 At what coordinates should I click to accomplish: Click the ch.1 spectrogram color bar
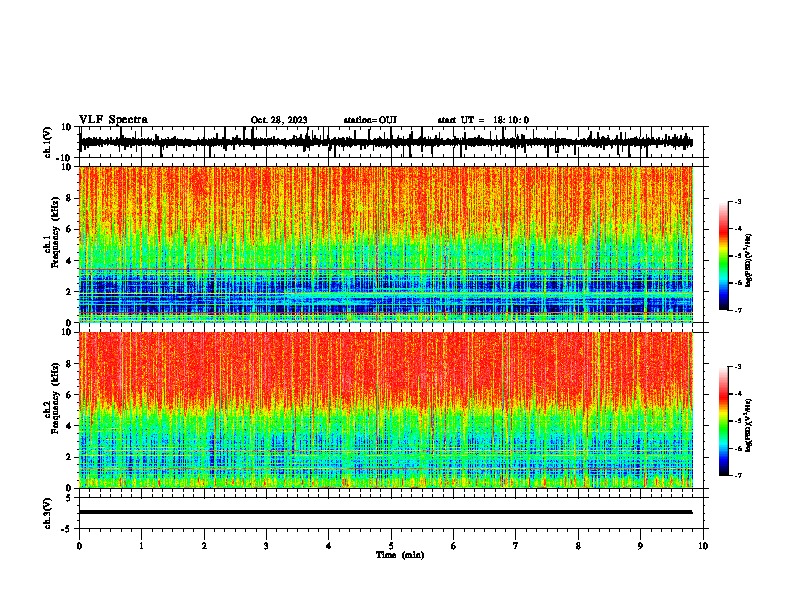click(x=723, y=256)
